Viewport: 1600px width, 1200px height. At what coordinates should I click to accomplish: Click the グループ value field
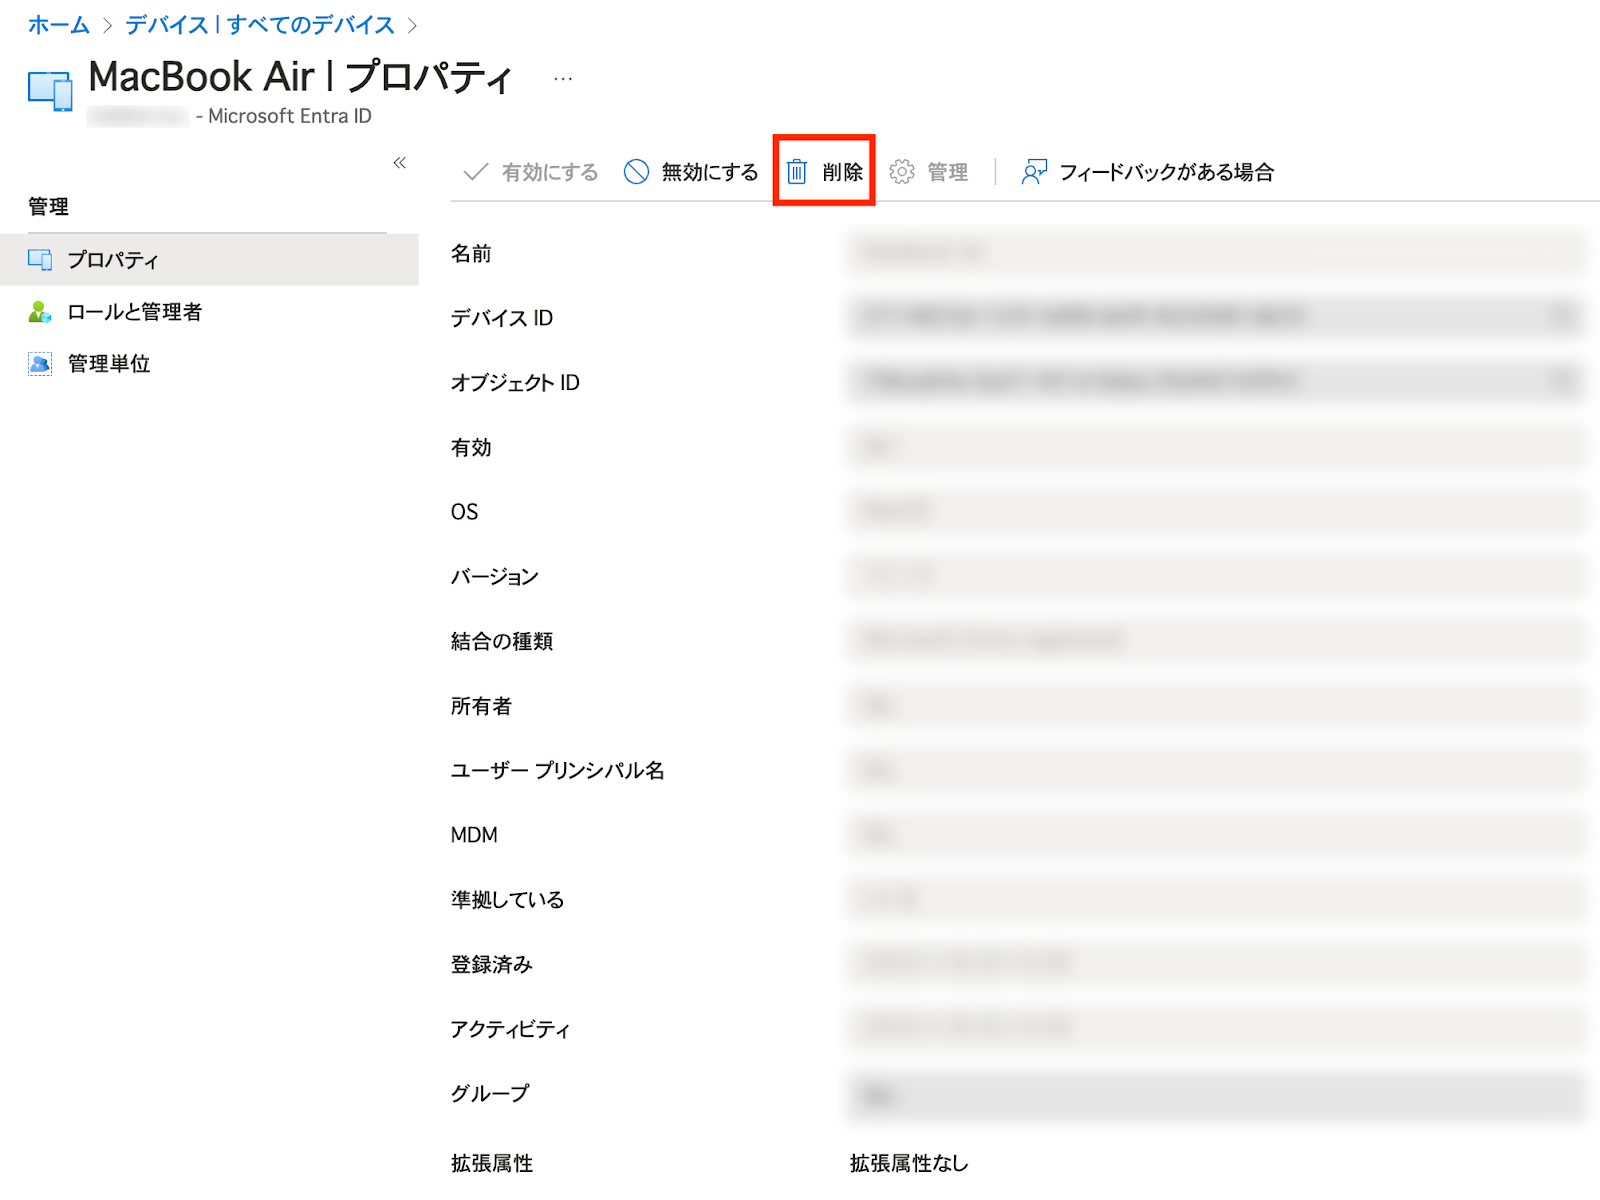pos(1216,1096)
